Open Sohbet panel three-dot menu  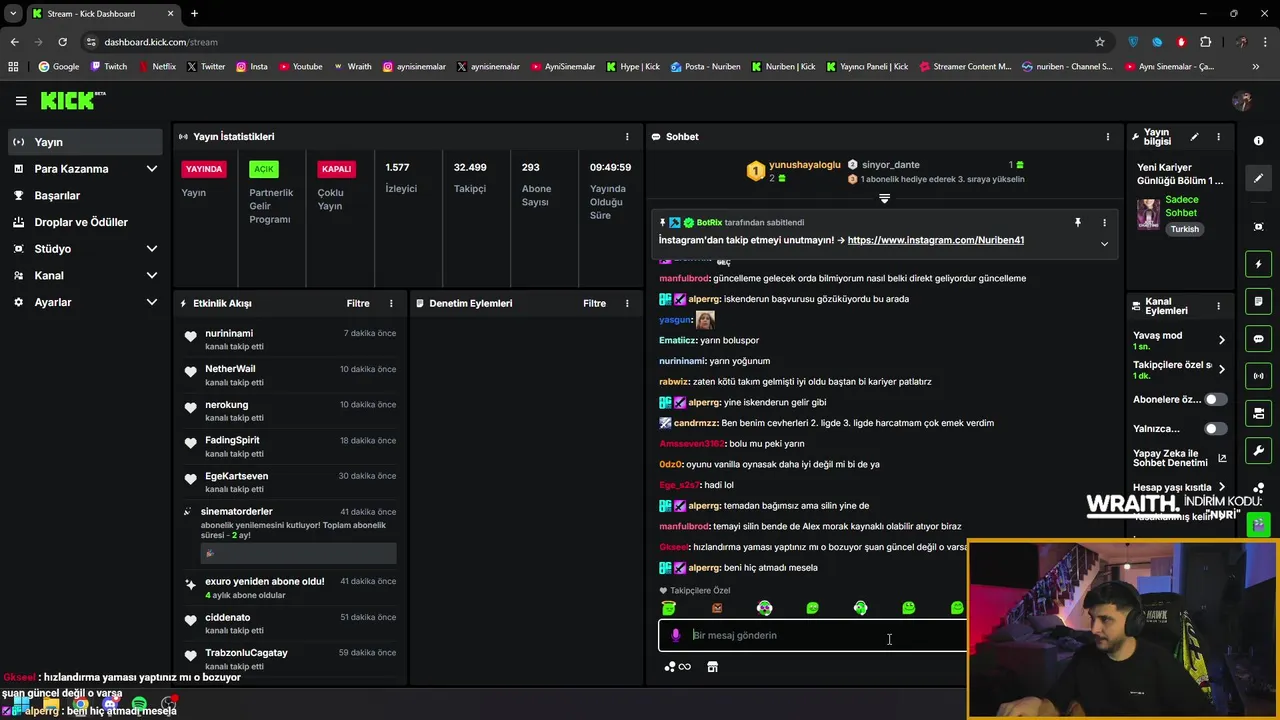(x=1107, y=136)
